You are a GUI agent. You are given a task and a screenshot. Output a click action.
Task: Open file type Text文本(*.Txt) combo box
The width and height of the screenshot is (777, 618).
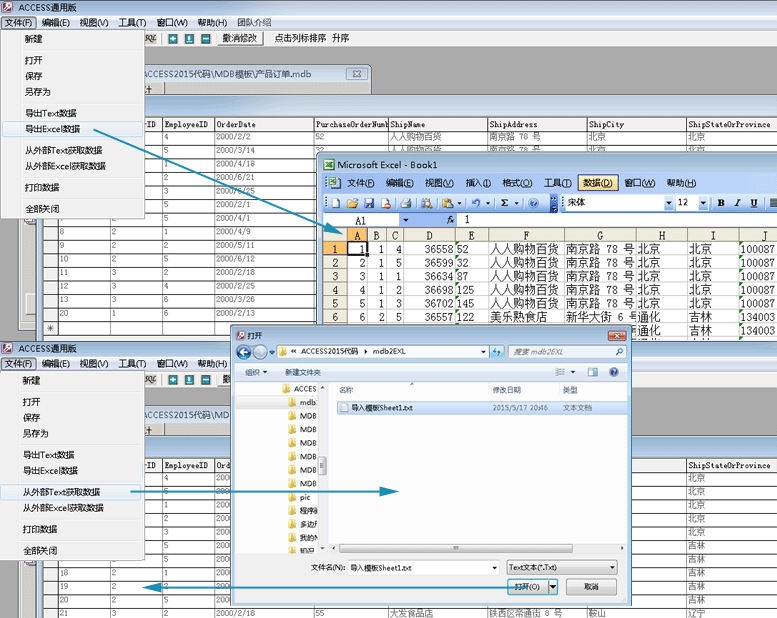point(562,567)
